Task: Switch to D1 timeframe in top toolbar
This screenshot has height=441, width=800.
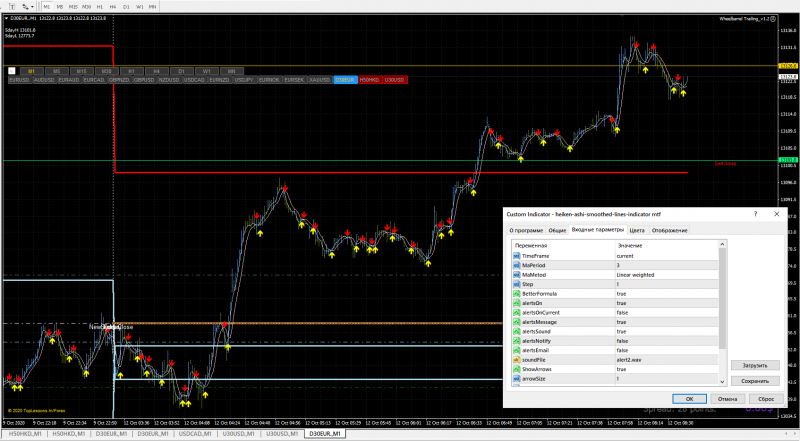Action: (x=126, y=7)
